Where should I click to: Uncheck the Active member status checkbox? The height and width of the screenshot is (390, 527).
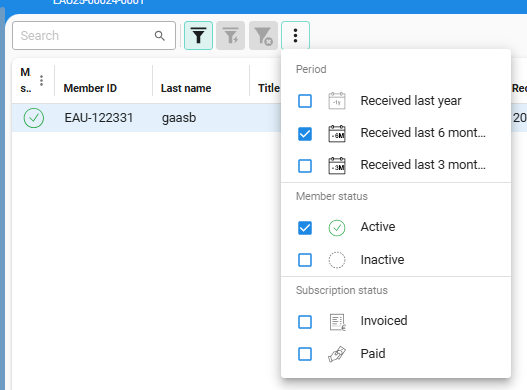pos(305,228)
